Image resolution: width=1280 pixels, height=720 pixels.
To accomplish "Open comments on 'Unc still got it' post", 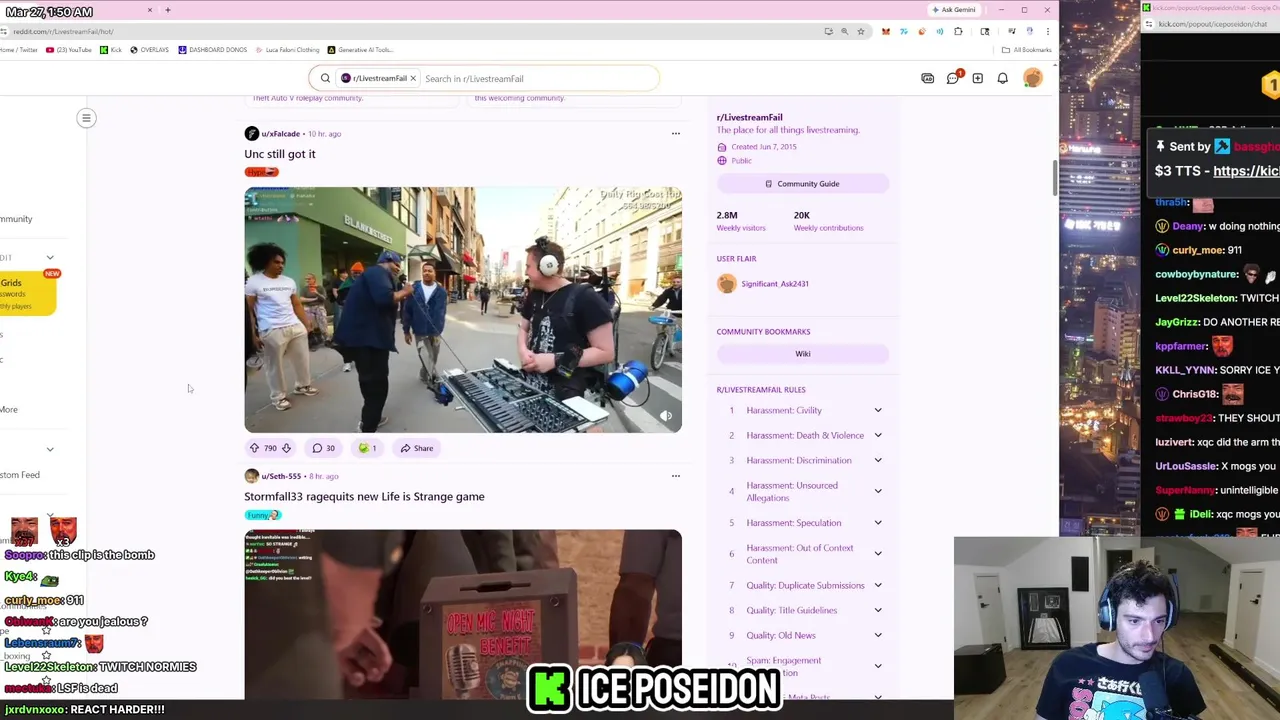I will (323, 448).
